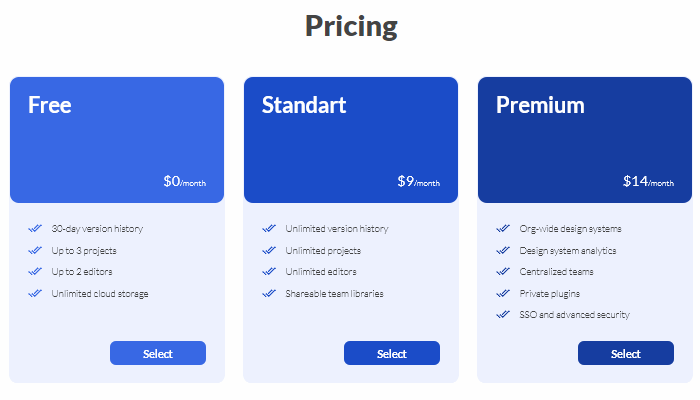
Task: Click checkmark icon beside Centralized teams
Action: point(503,272)
